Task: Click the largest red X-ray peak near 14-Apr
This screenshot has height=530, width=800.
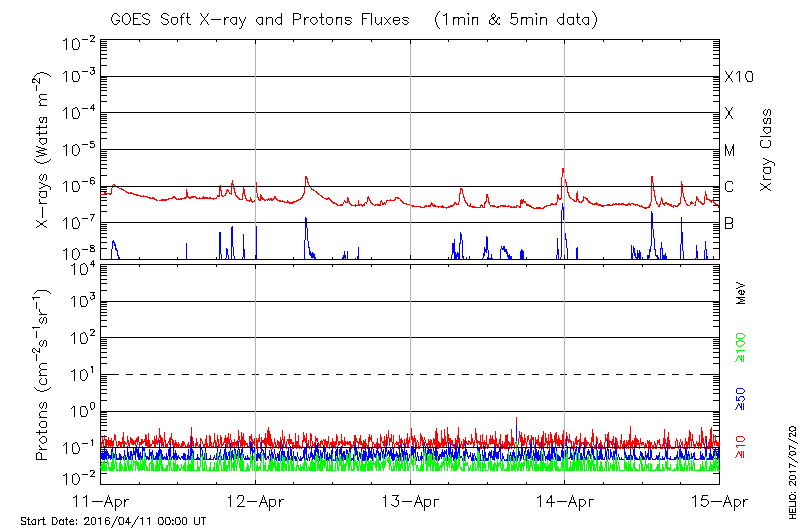Action: point(563,169)
